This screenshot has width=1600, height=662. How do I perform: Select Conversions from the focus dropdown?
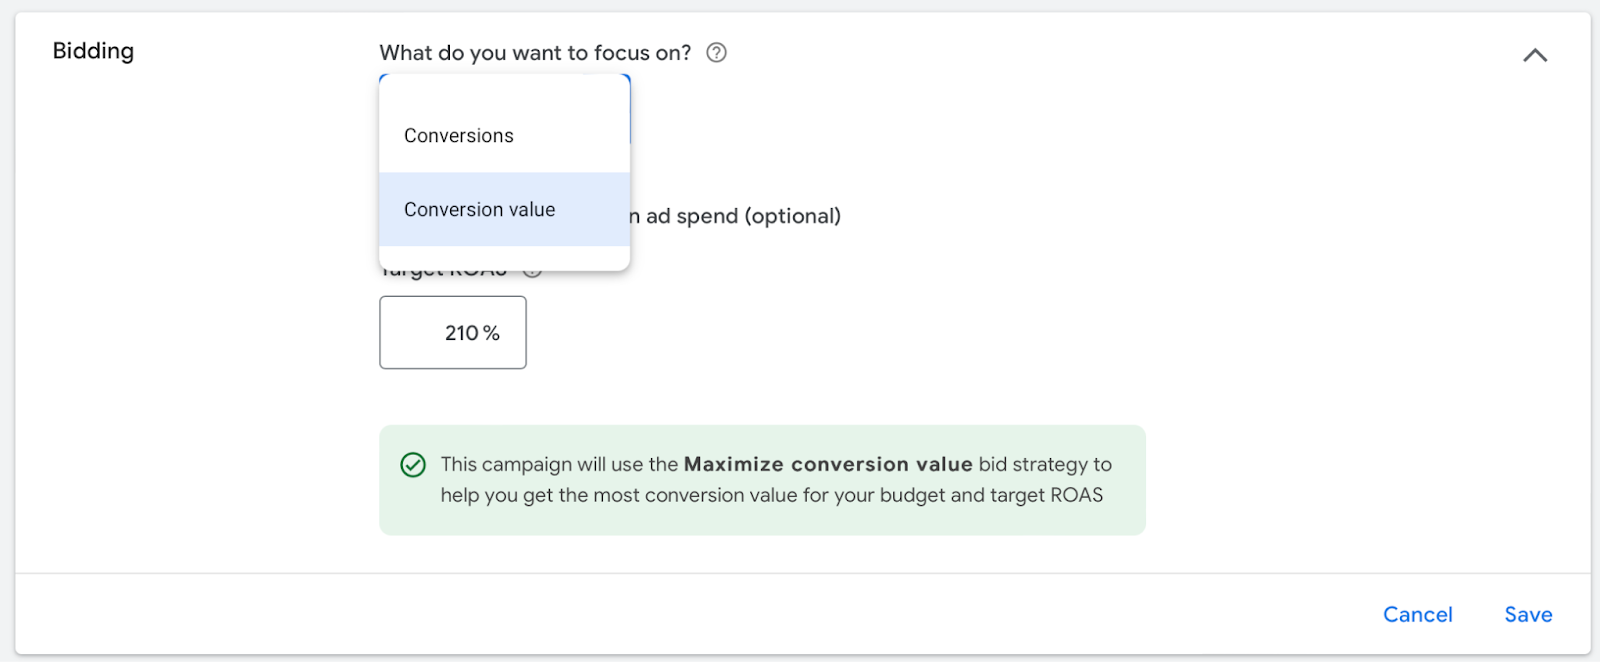(459, 136)
